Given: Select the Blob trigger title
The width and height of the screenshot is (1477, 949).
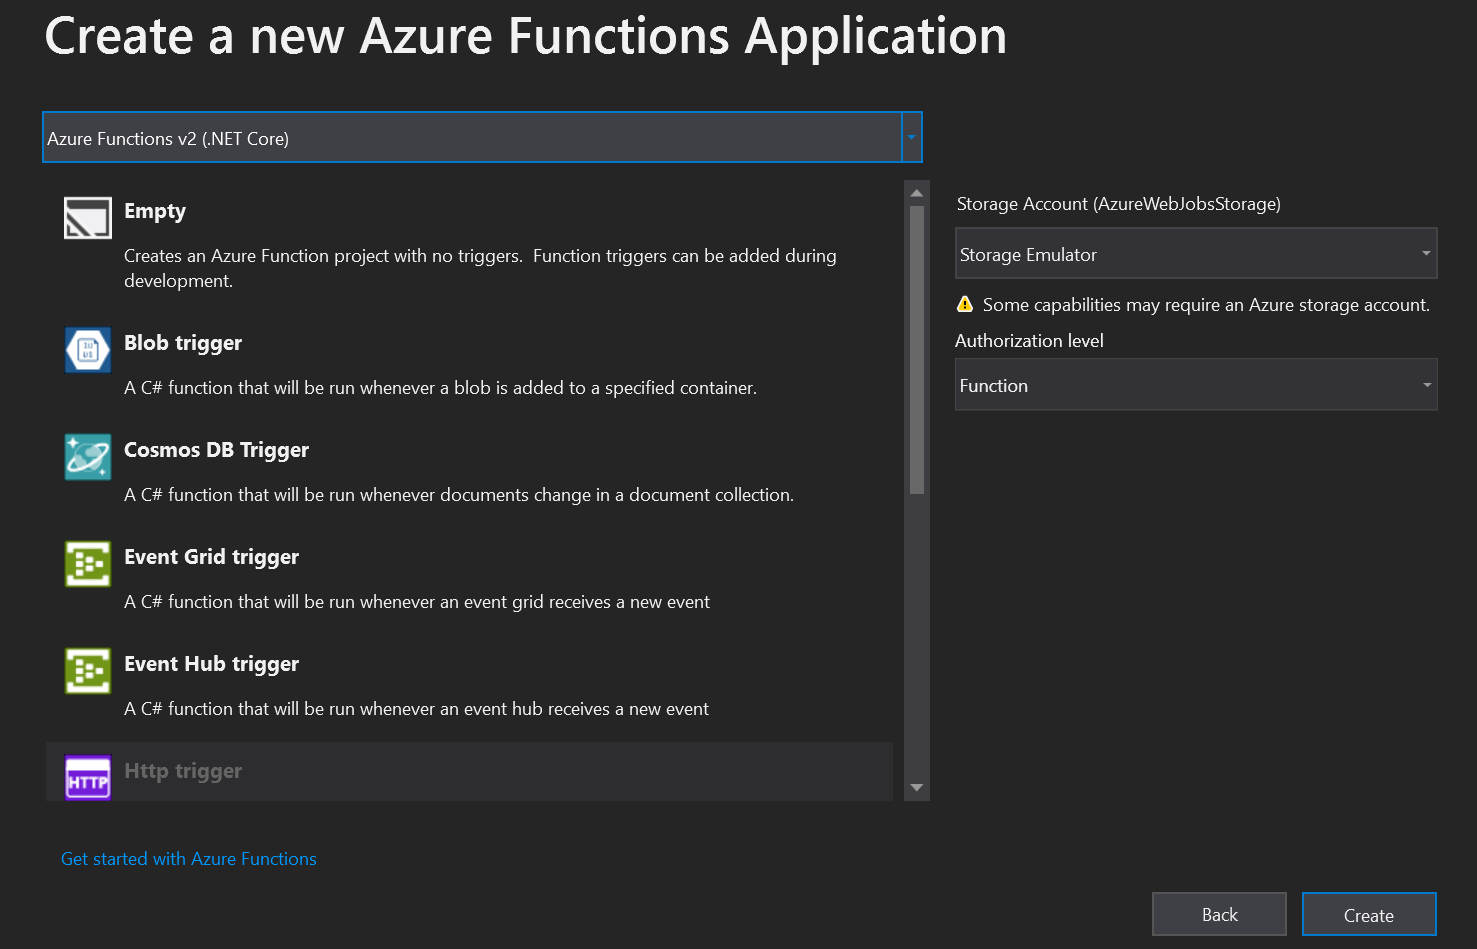Looking at the screenshot, I should (x=183, y=343).
